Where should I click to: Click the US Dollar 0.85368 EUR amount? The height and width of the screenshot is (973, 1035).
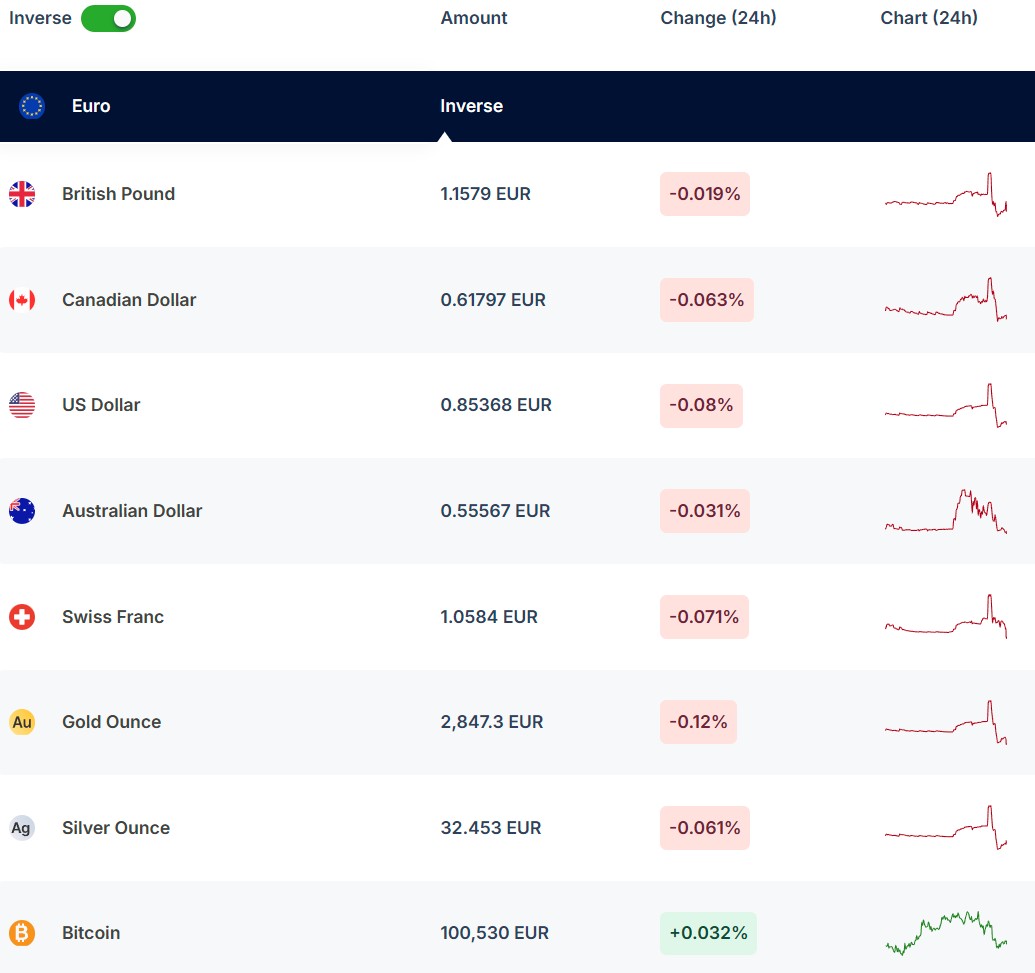[x=496, y=405]
